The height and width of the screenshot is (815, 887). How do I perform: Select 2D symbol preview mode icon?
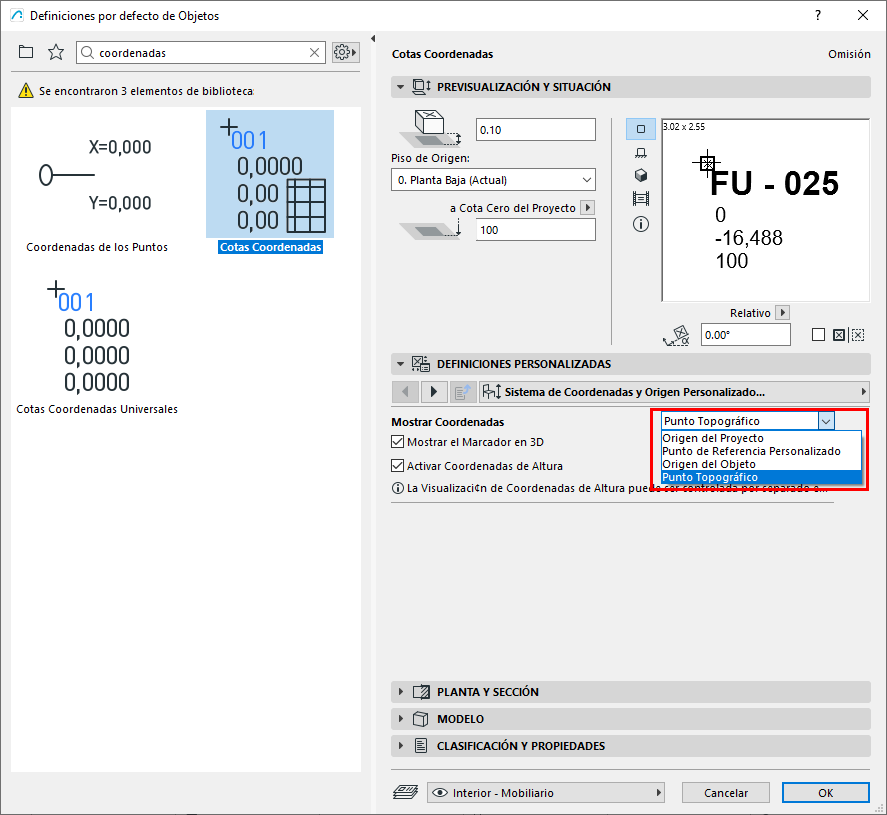(x=640, y=129)
